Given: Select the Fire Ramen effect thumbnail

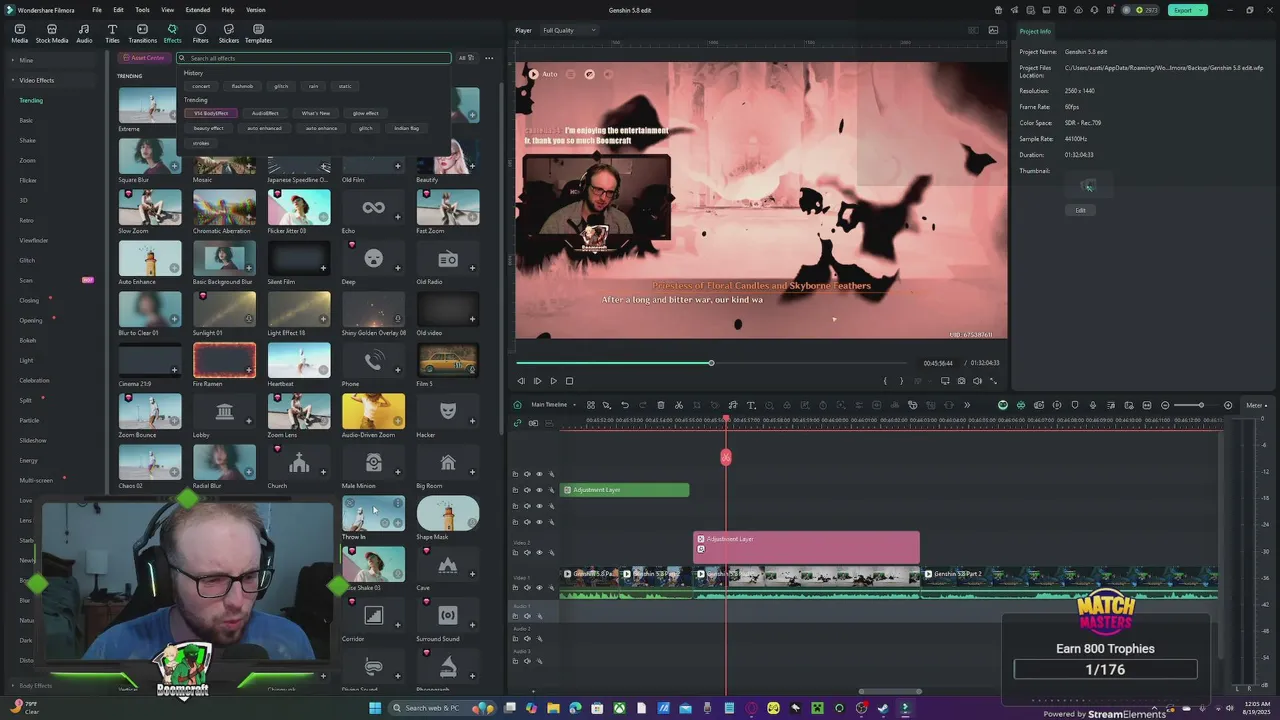Looking at the screenshot, I should pos(224,360).
